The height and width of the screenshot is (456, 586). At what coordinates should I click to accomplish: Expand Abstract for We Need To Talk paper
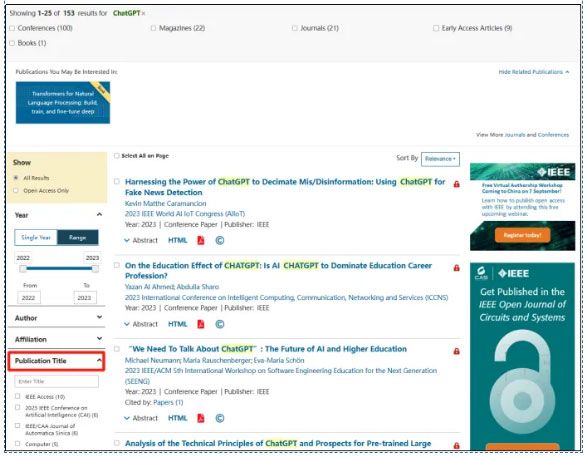pyautogui.click(x=141, y=418)
